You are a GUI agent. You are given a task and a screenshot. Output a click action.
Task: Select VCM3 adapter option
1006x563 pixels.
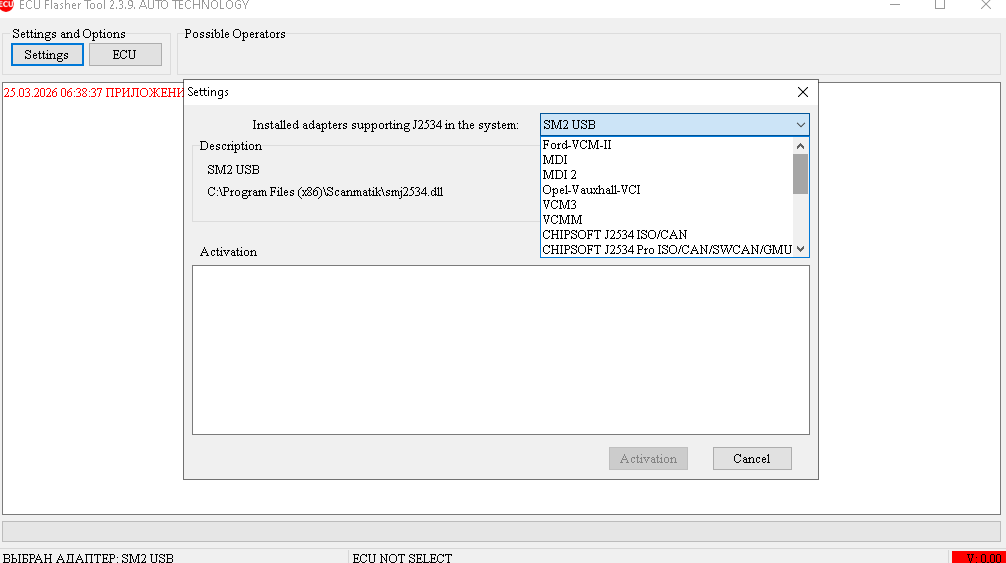click(x=559, y=205)
